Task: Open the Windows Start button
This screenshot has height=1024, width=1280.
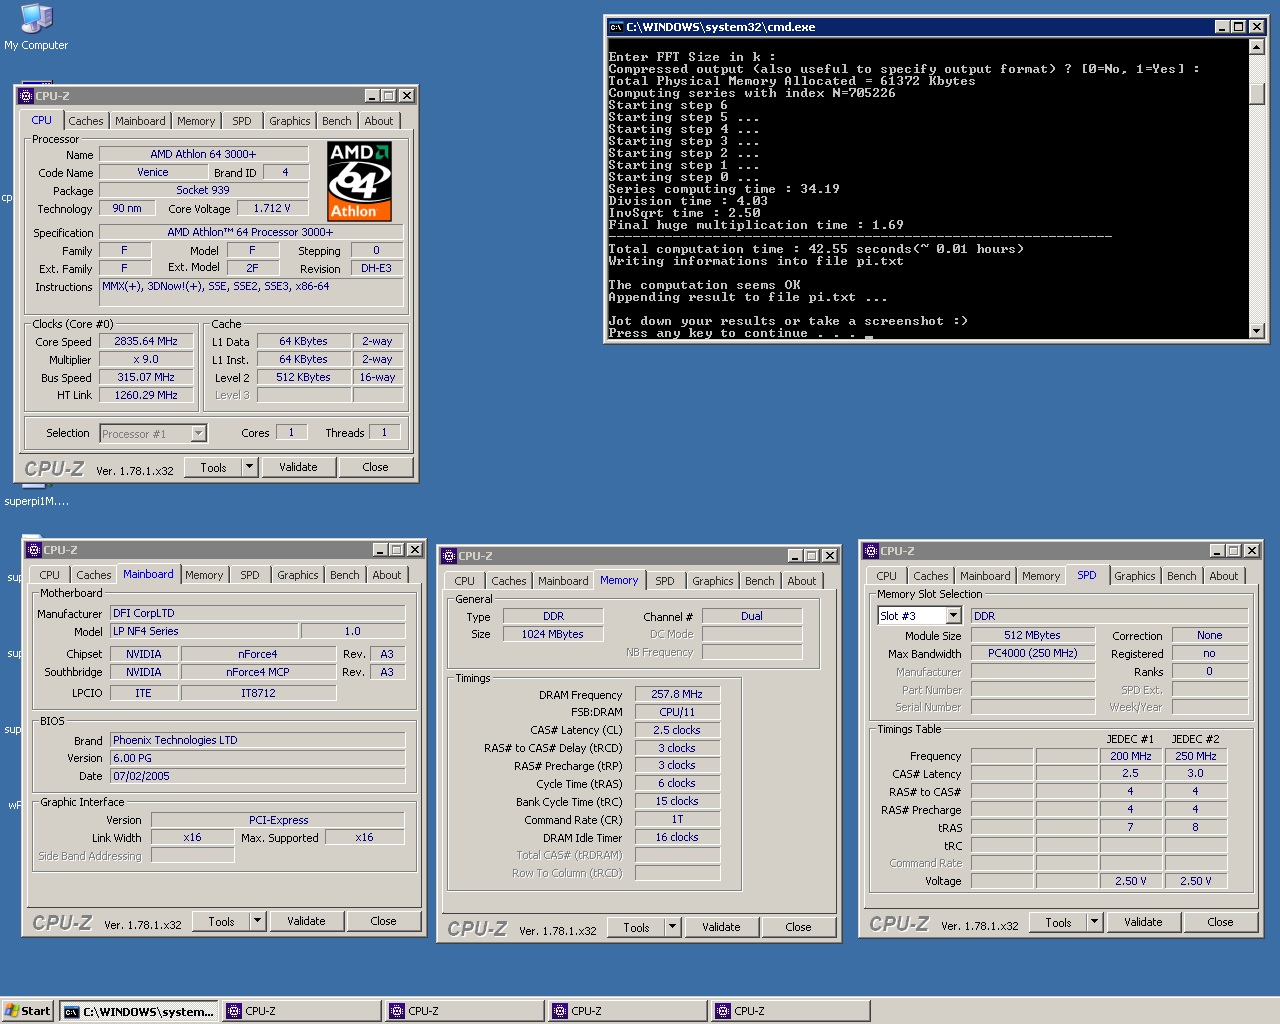Action: 28,1011
